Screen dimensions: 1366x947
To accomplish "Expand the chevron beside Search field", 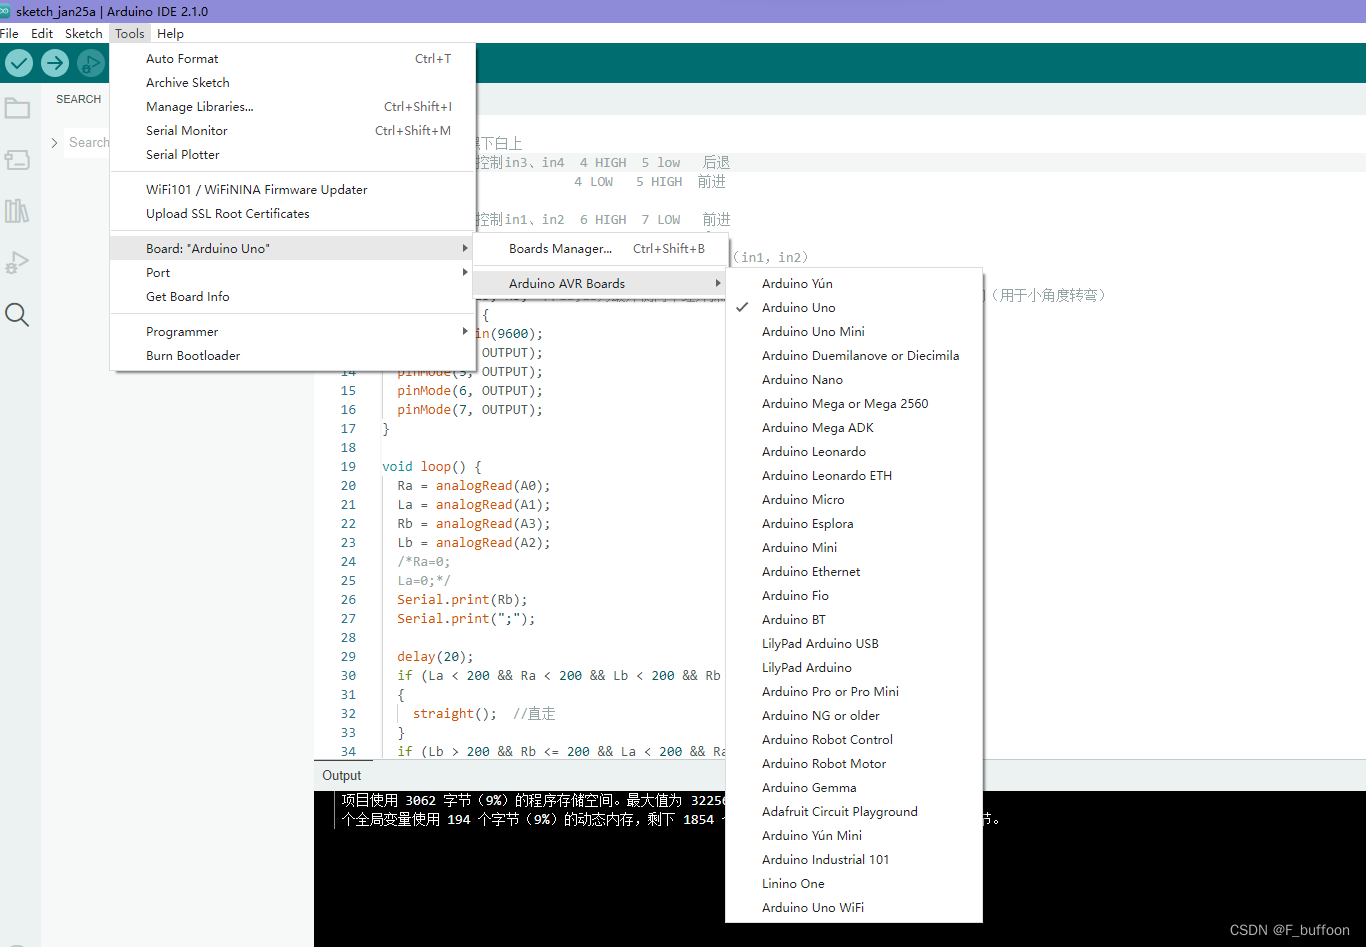I will [54, 143].
